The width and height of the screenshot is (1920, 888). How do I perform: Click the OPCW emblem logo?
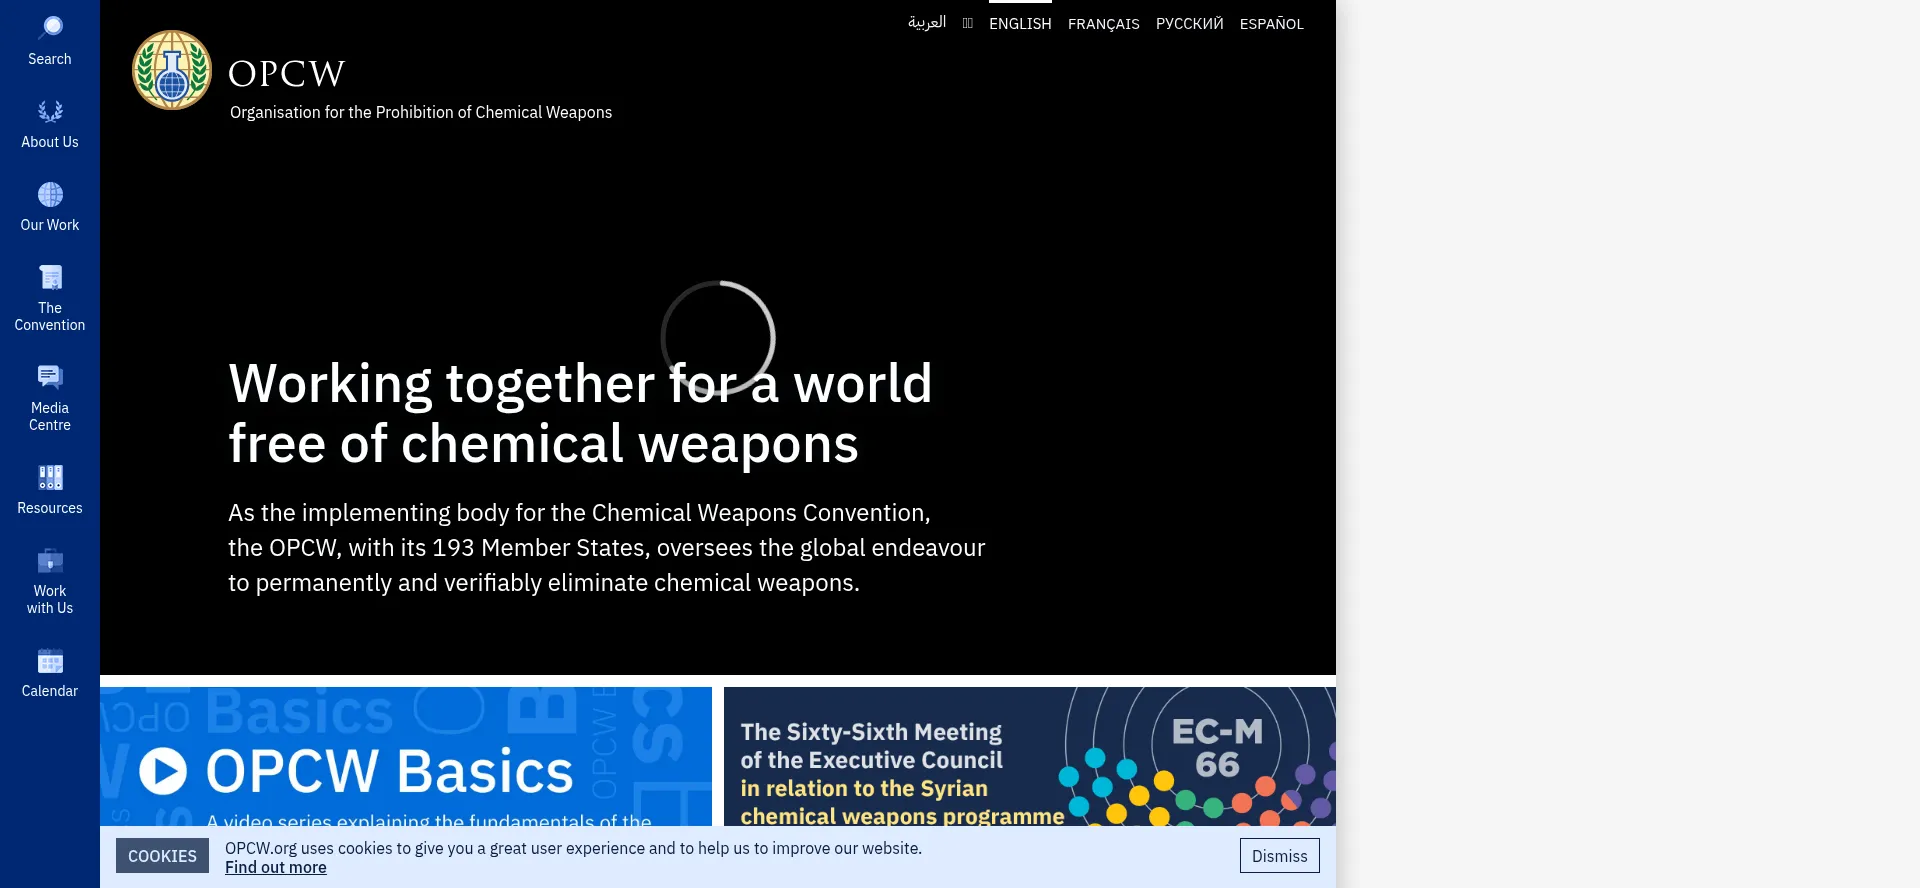tap(172, 70)
